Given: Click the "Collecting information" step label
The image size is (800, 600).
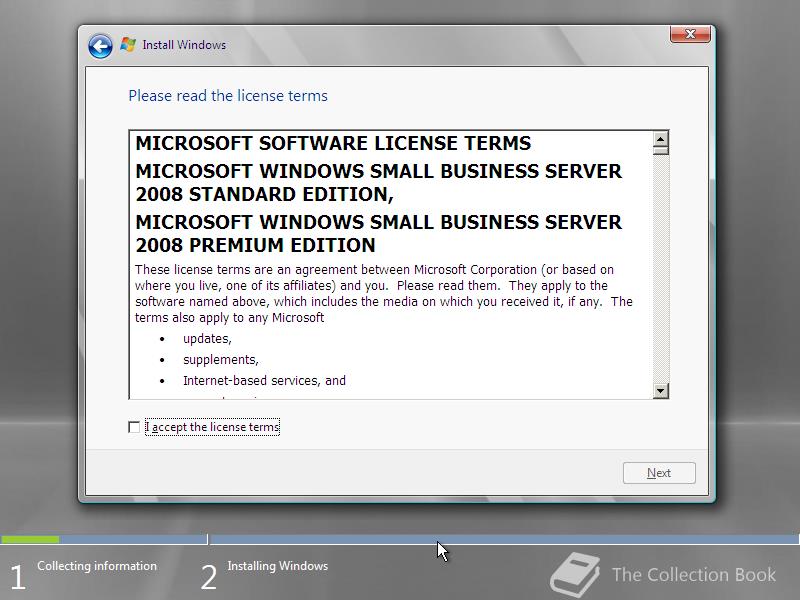Looking at the screenshot, I should click(97, 566).
